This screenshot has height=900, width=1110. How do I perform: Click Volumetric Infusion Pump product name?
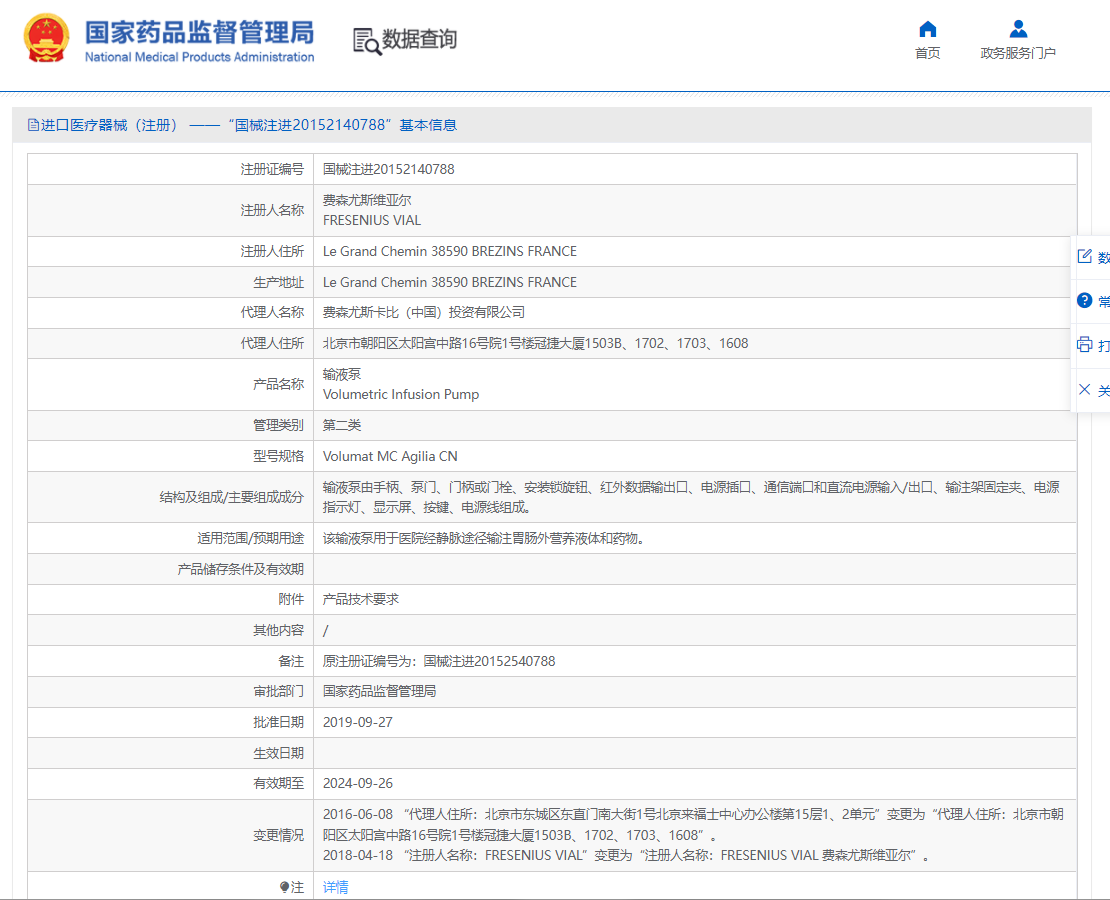coord(401,394)
